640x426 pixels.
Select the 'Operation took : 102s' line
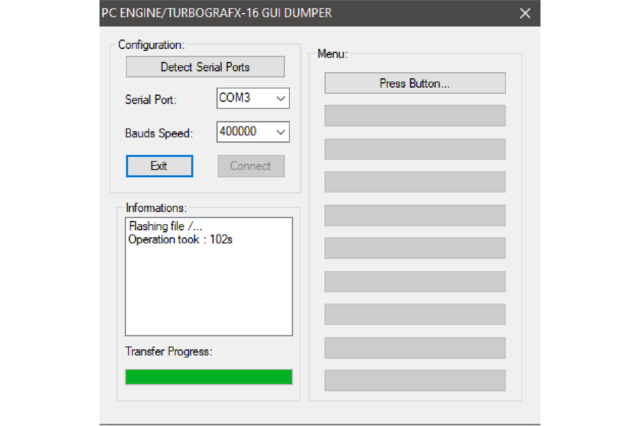(x=180, y=240)
